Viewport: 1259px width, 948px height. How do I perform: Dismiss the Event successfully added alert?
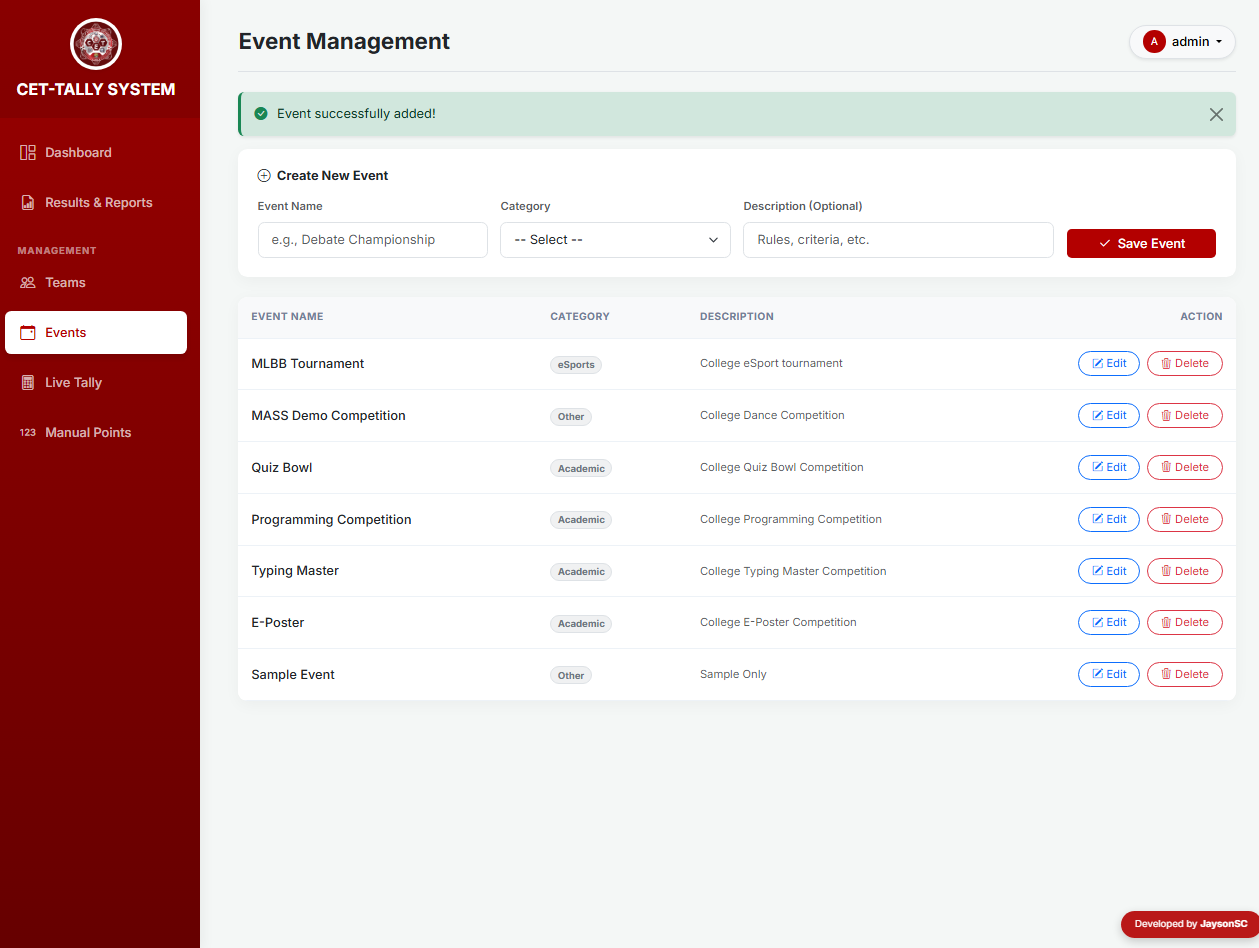tap(1216, 114)
